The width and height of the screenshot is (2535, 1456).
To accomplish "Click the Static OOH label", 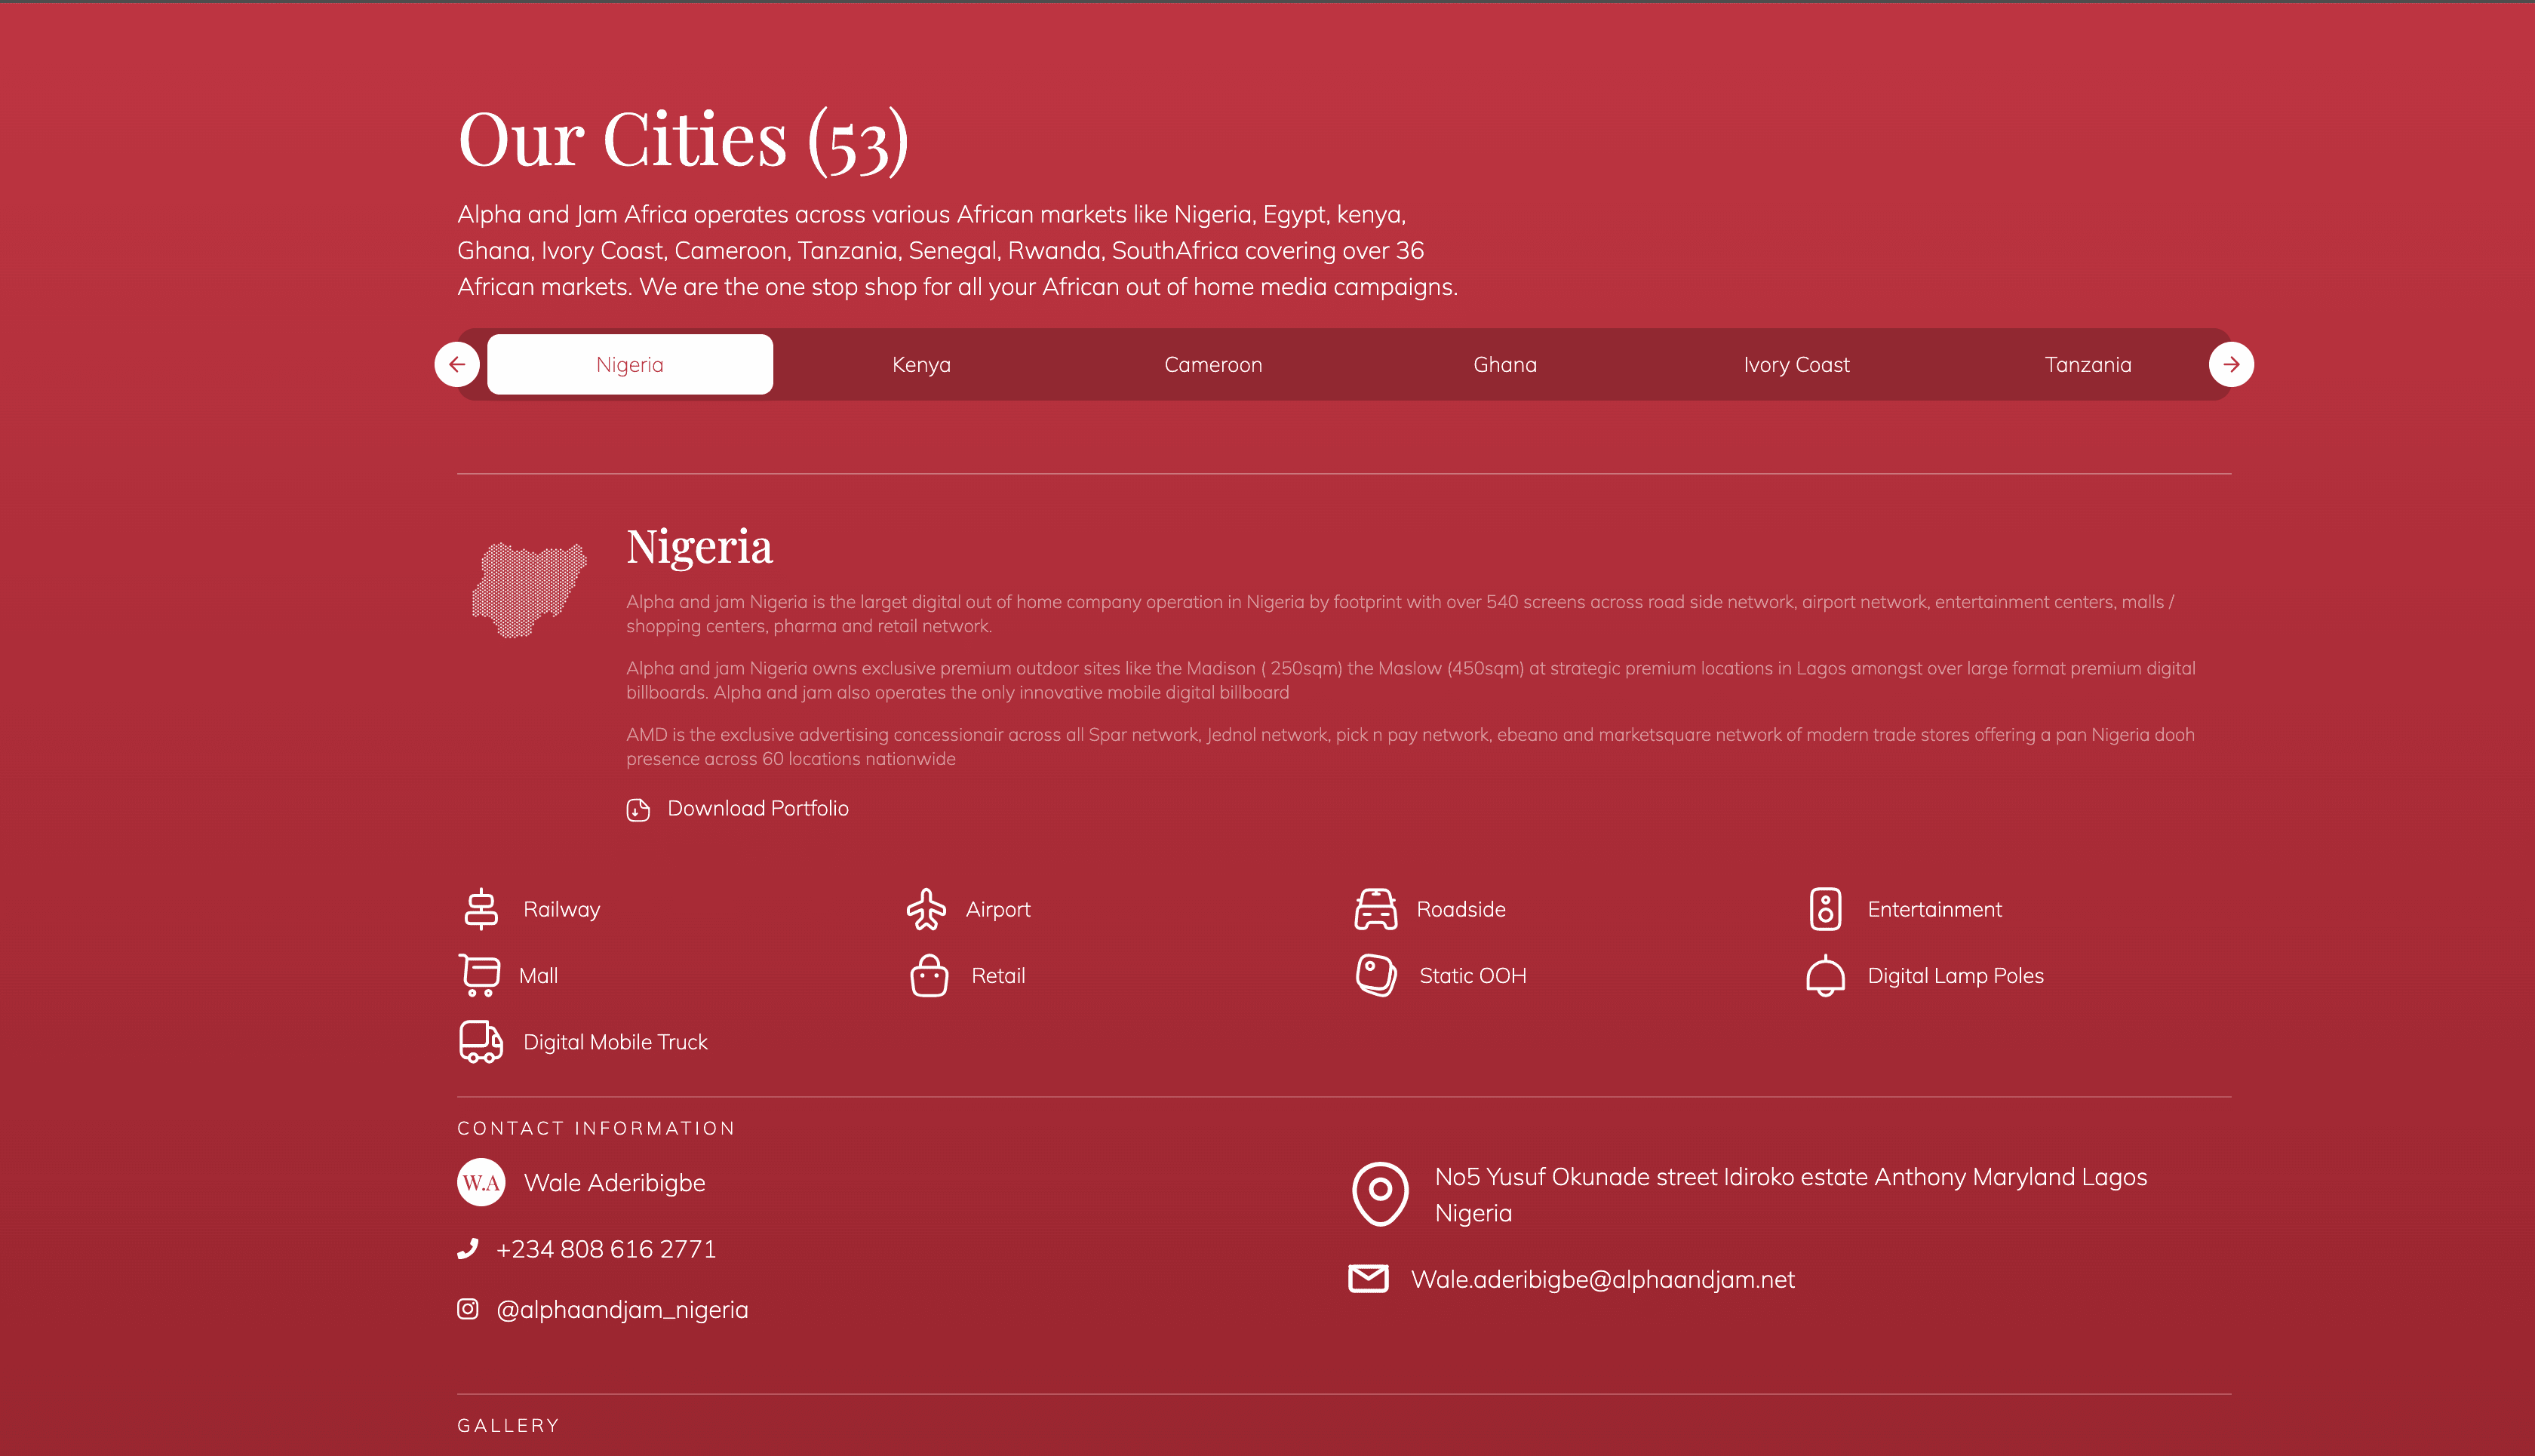I will 1473,975.
